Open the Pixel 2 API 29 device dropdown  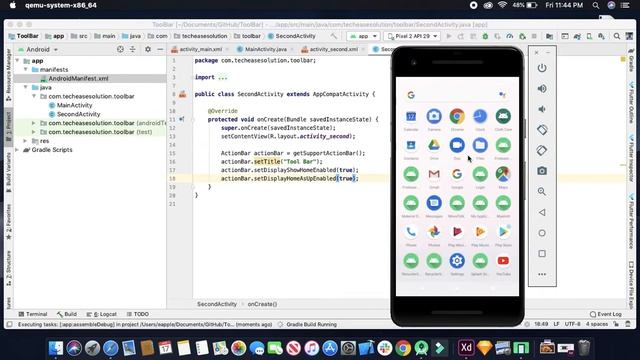(412, 36)
